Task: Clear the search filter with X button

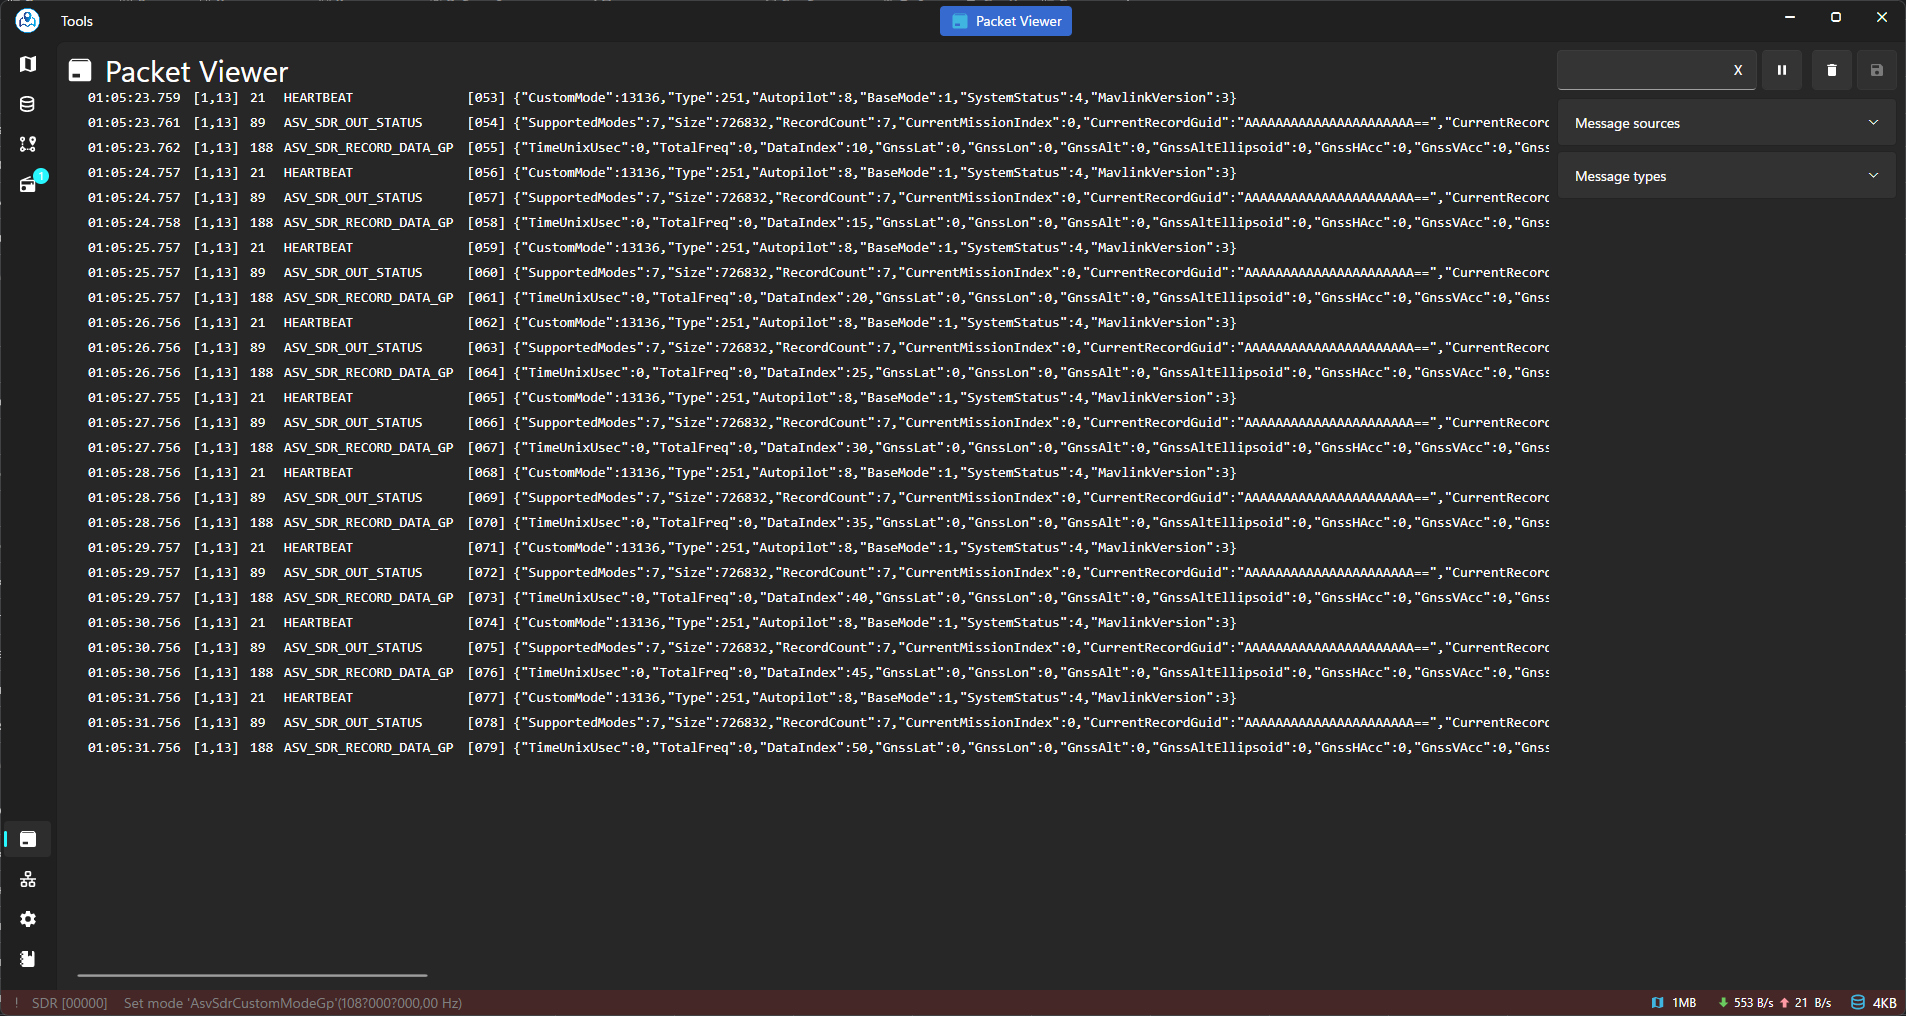Action: (1738, 70)
